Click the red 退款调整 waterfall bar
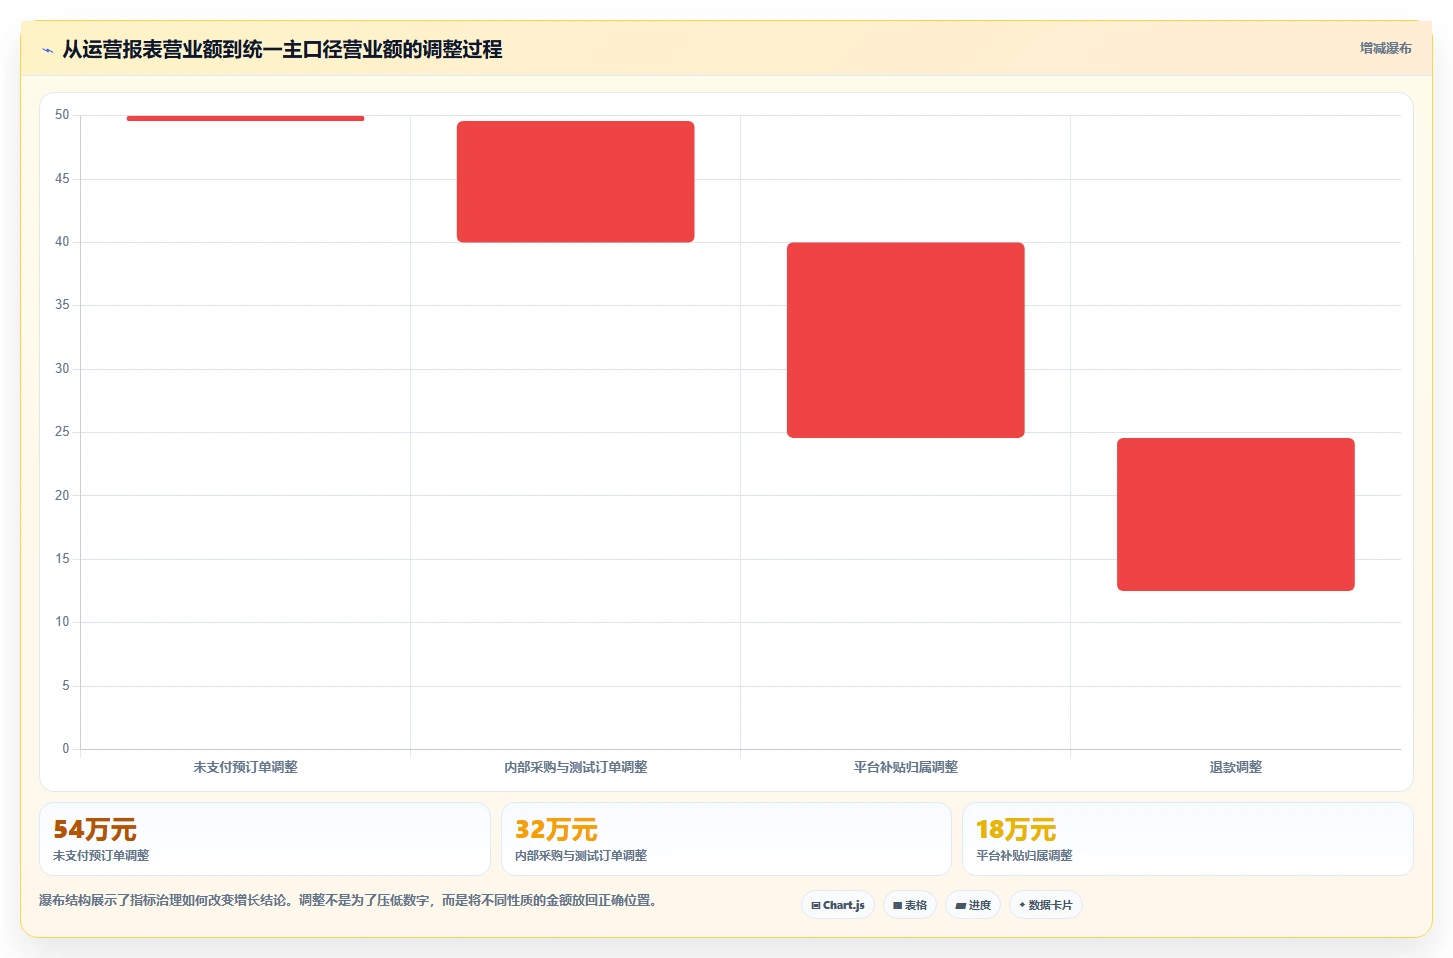The image size is (1453, 958). [x=1235, y=514]
